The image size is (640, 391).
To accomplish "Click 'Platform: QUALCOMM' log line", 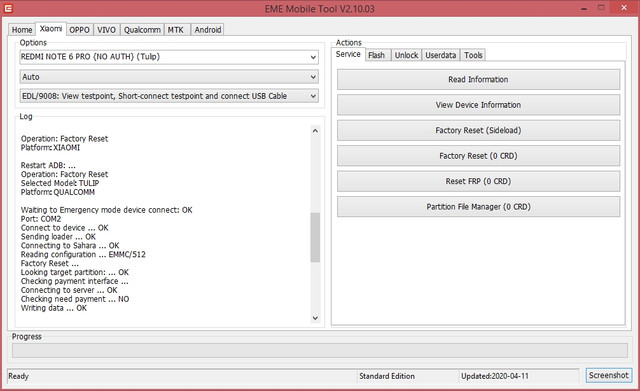I will [58, 192].
